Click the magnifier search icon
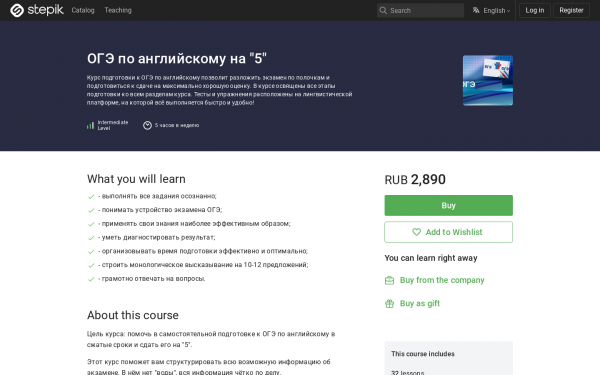Image resolution: width=600 pixels, height=375 pixels. (383, 10)
